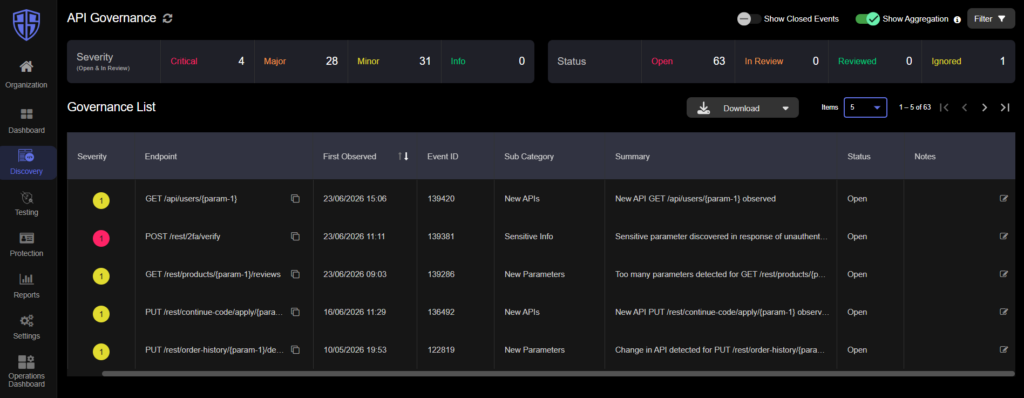Screen dimensions: 1024x398
Task: Jump to last page of list
Action: (x=1005, y=108)
